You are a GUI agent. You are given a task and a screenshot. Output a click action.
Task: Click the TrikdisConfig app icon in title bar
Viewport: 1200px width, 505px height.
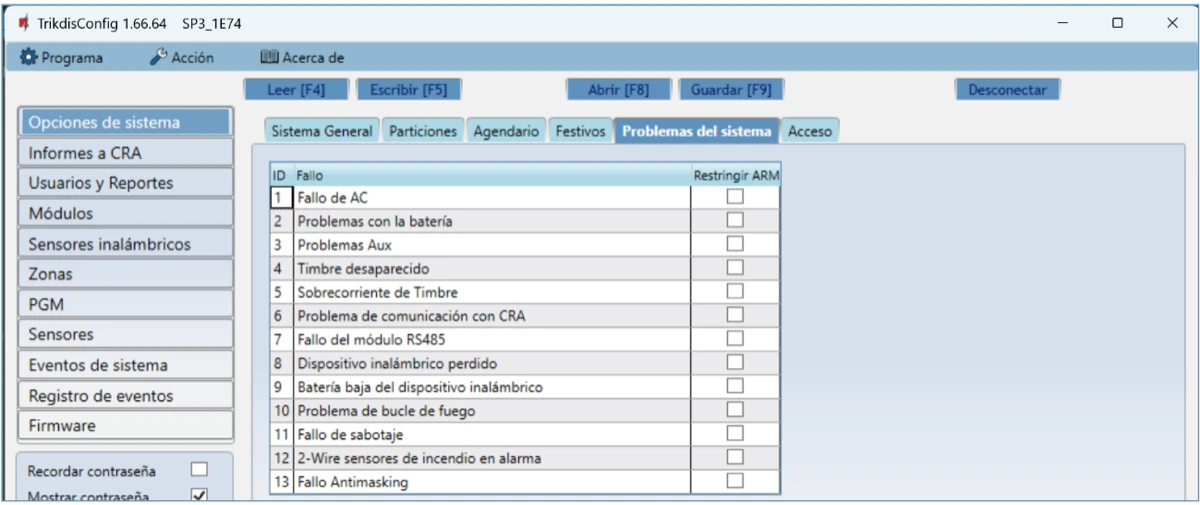(x=23, y=23)
